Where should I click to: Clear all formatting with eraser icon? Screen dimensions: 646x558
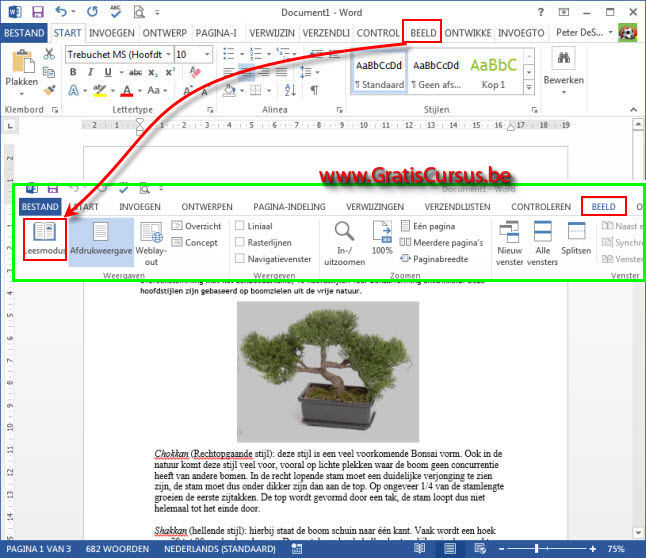click(x=195, y=72)
